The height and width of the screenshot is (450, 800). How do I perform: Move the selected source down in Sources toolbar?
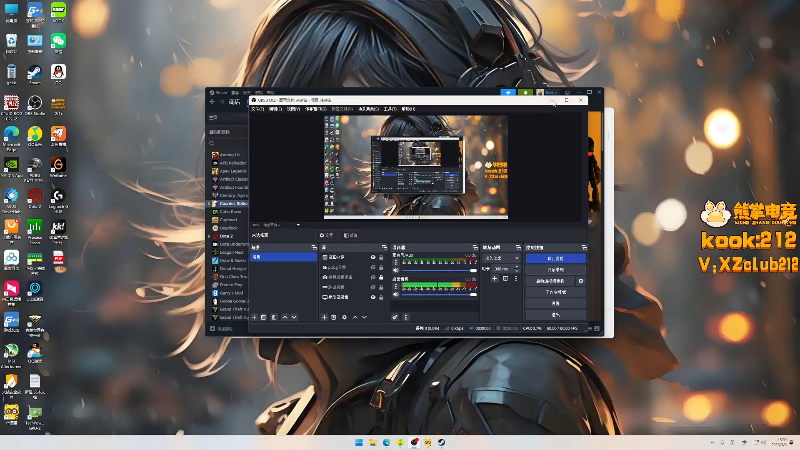(x=364, y=317)
